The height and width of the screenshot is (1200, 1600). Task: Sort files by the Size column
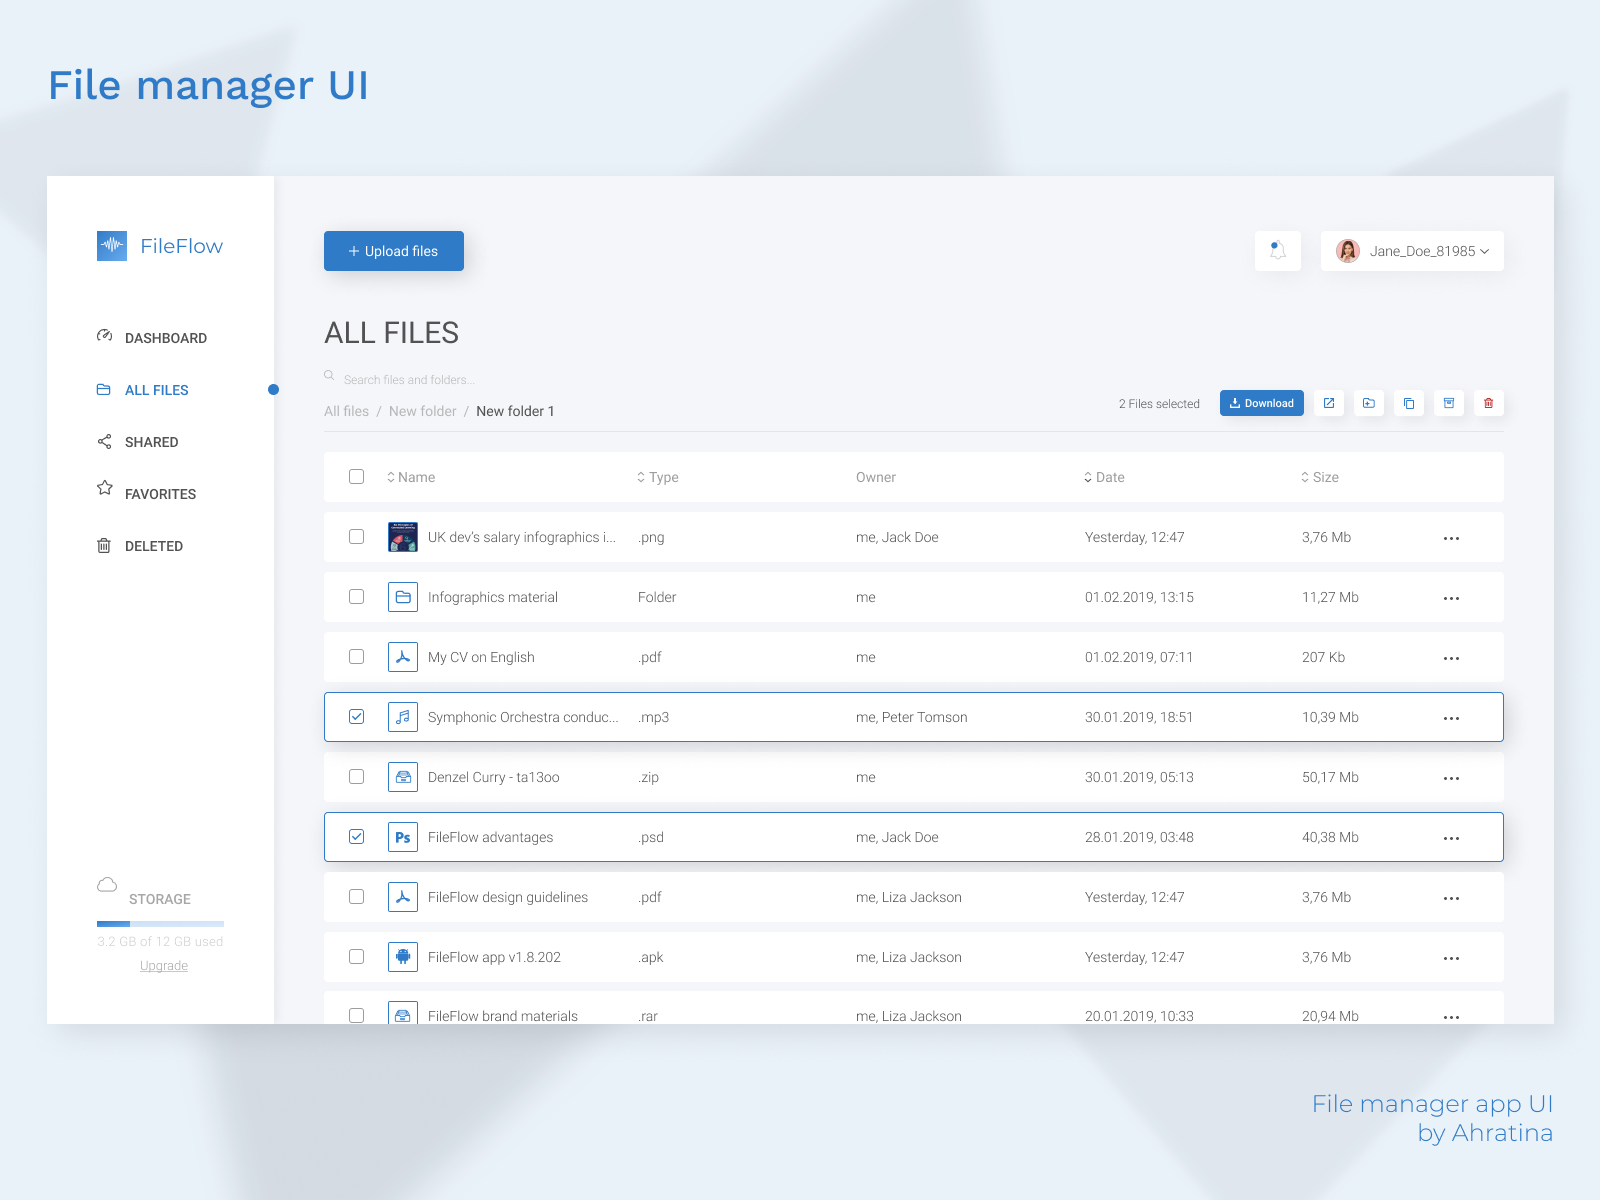1319,477
